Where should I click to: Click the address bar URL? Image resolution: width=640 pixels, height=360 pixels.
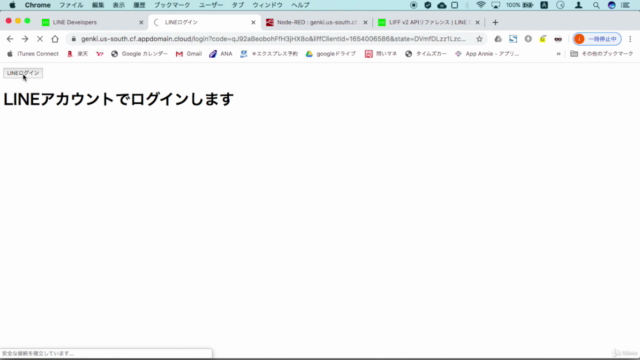(273, 39)
